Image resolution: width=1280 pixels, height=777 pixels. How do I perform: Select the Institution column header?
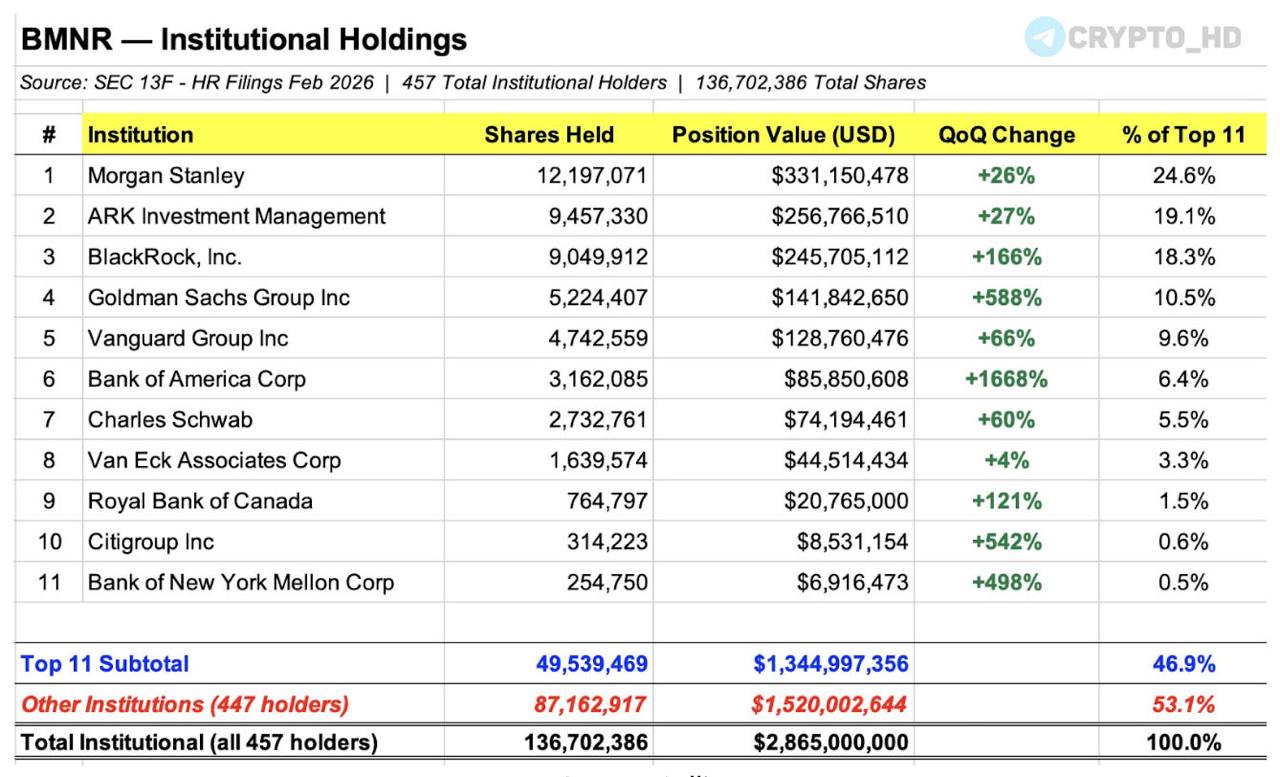tap(141, 135)
